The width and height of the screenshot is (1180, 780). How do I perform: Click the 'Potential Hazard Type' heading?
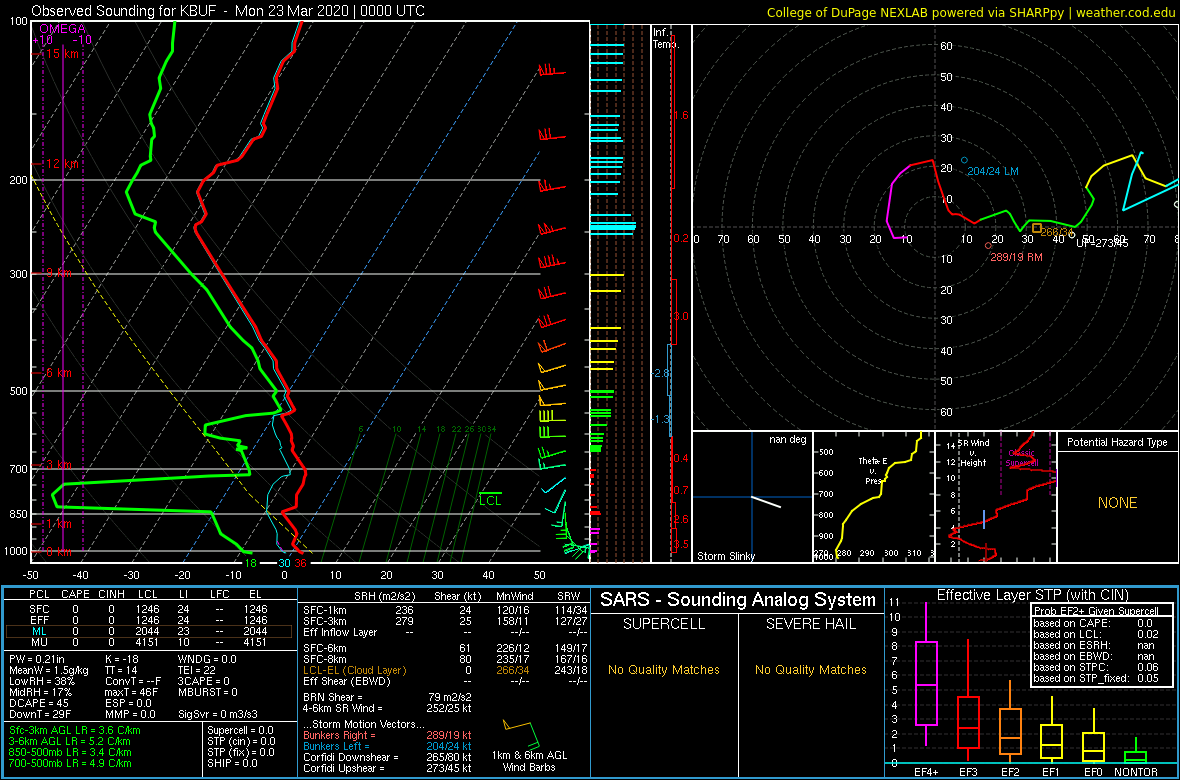point(1117,442)
